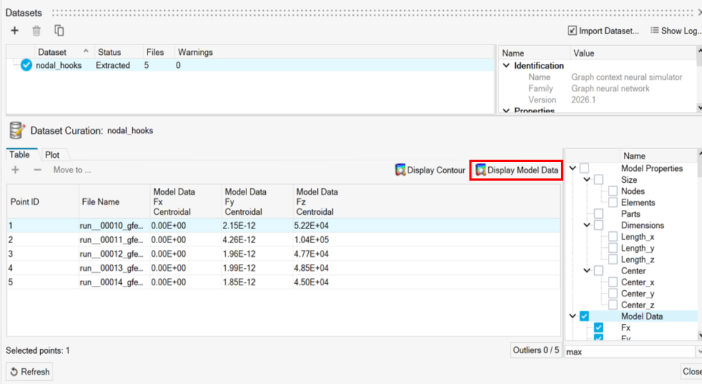The width and height of the screenshot is (702, 384).
Task: Select row run__00014_gfe in table
Action: pyautogui.click(x=283, y=282)
